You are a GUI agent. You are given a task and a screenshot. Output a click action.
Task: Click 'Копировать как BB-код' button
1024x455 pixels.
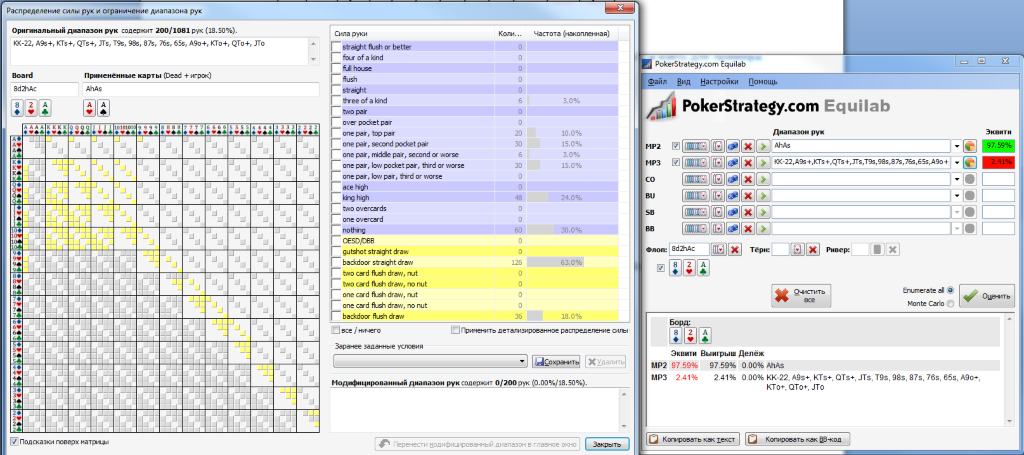tap(797, 439)
